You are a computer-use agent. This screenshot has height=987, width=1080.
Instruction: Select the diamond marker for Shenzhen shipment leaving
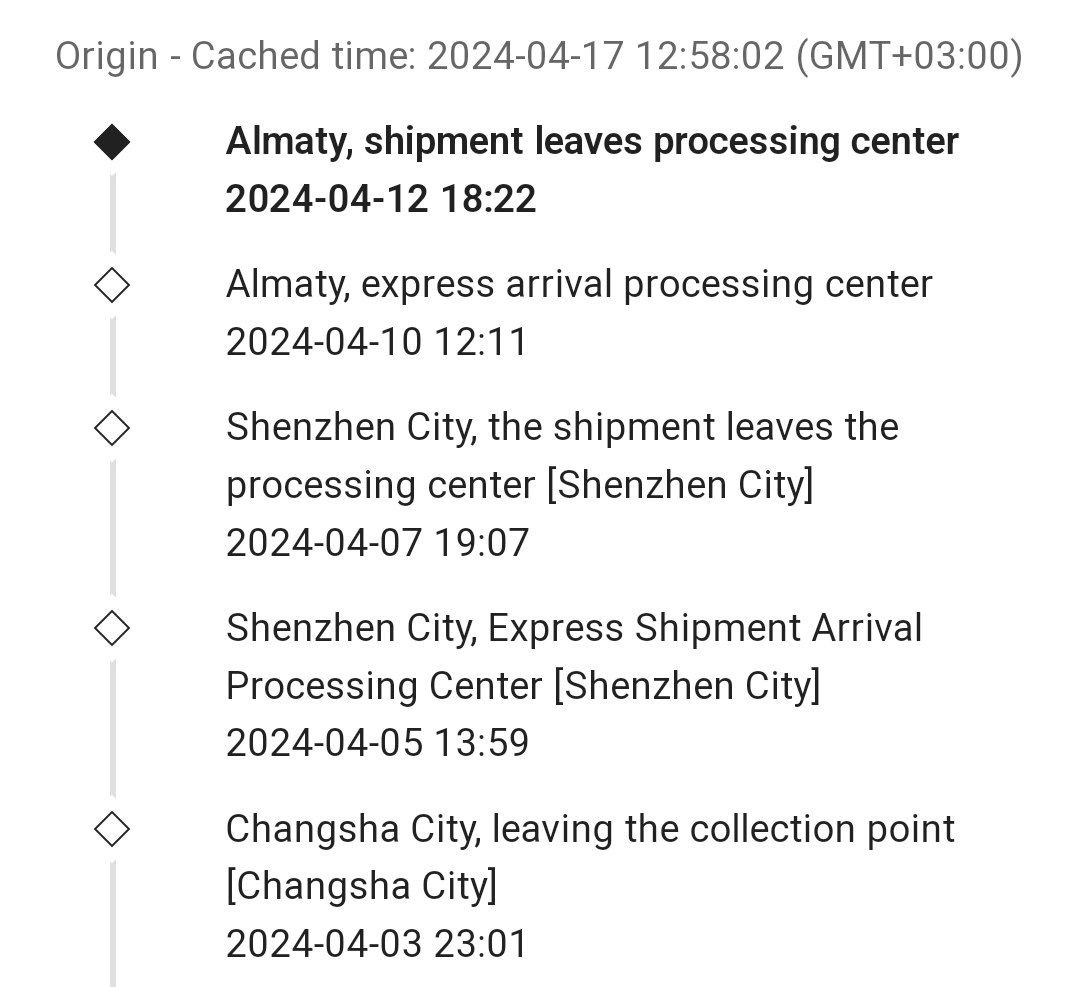(x=112, y=429)
